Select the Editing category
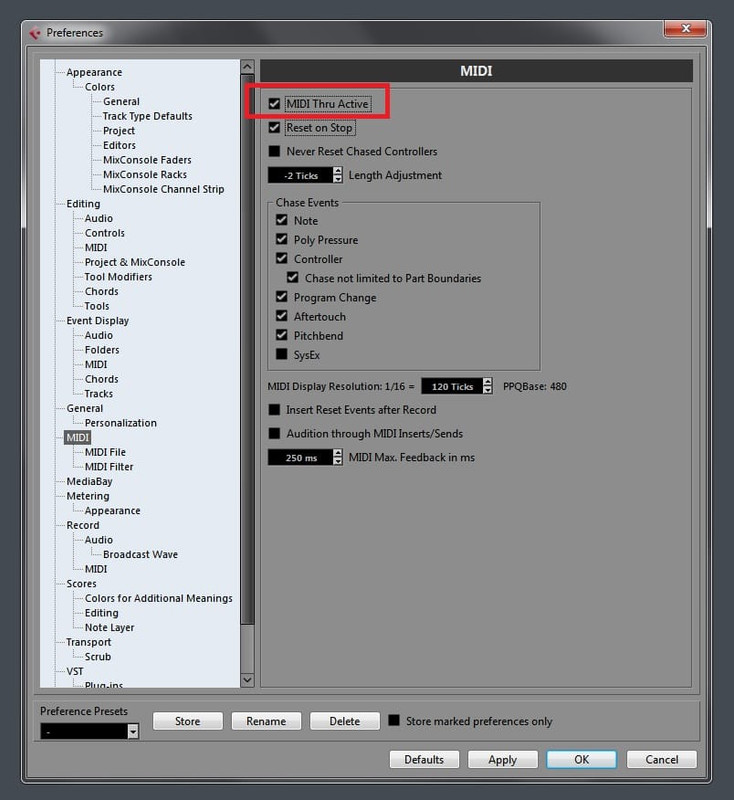The height and width of the screenshot is (800, 734). point(83,204)
